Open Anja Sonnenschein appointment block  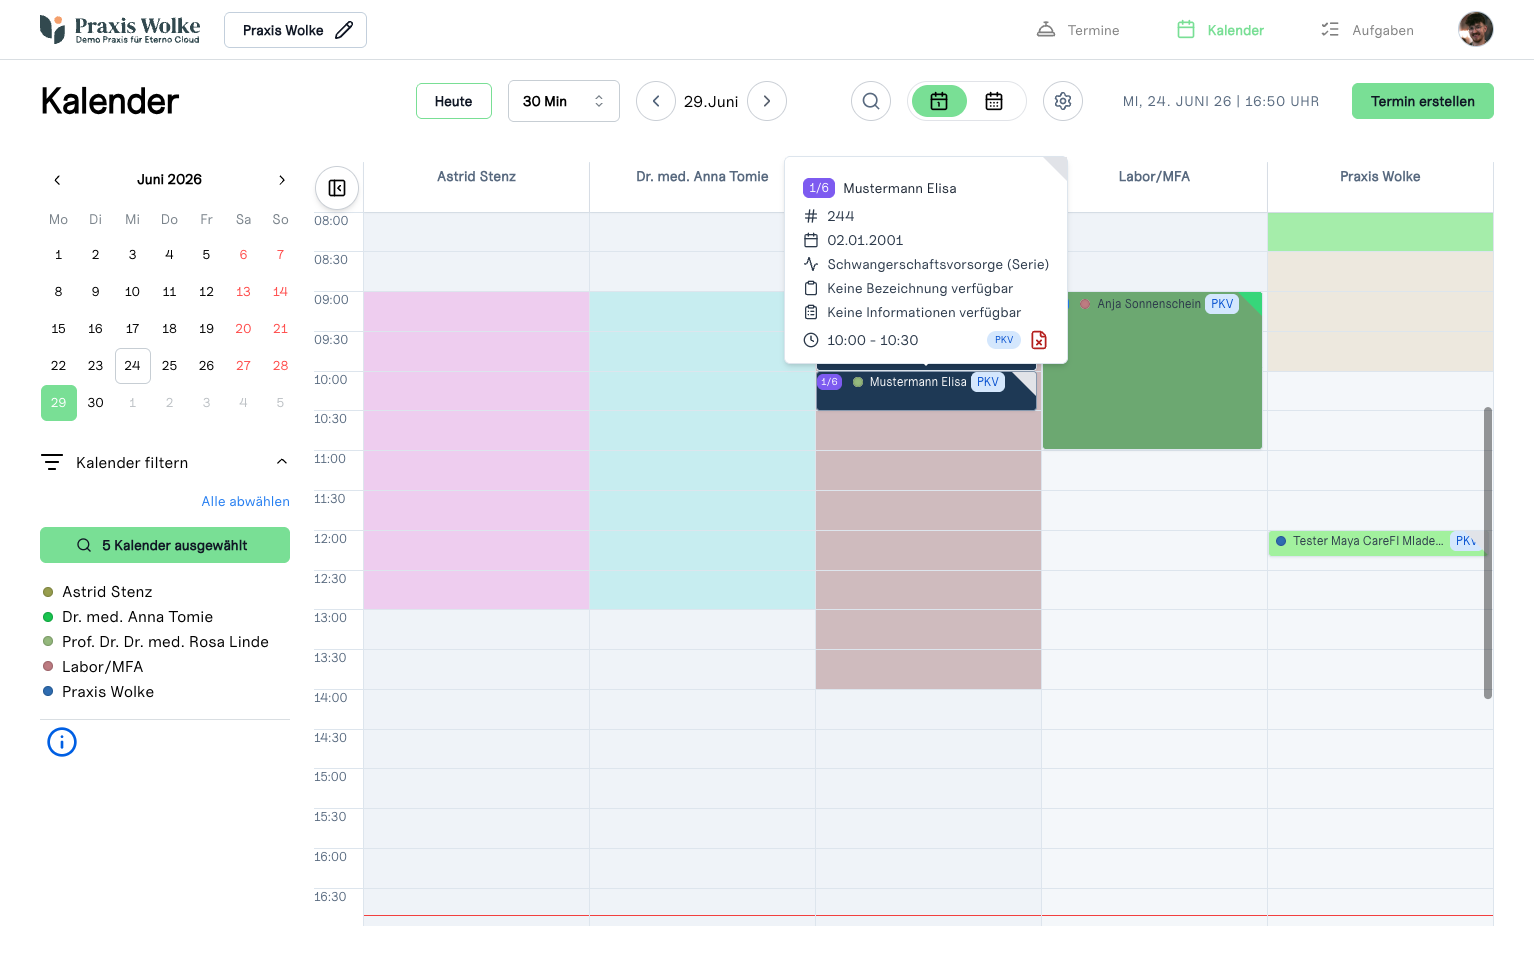tap(1152, 370)
